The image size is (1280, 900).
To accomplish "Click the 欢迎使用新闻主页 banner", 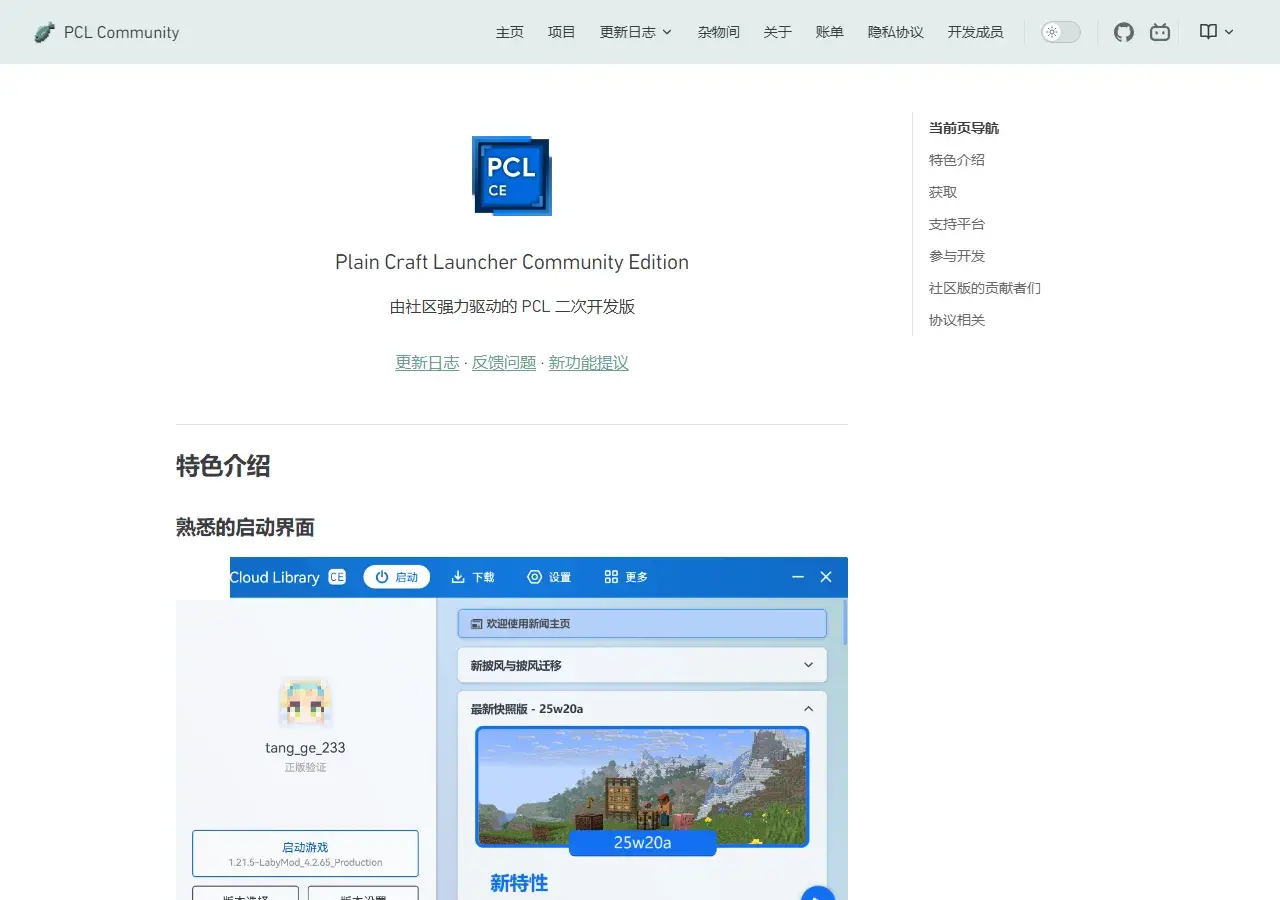I will 642,623.
